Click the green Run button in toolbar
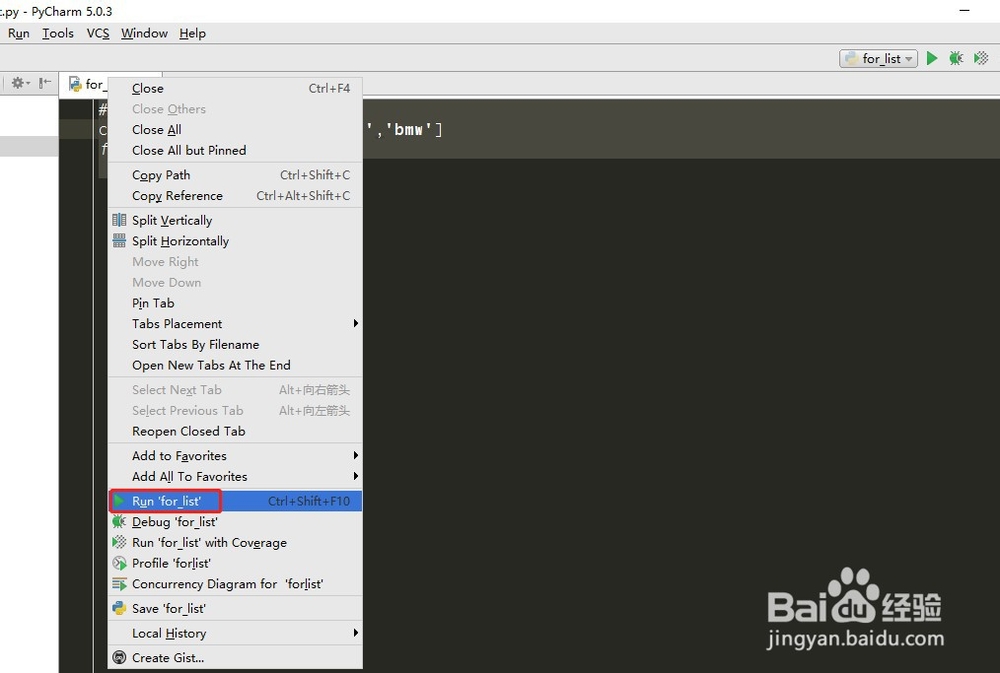This screenshot has height=673, width=1000. click(932, 58)
